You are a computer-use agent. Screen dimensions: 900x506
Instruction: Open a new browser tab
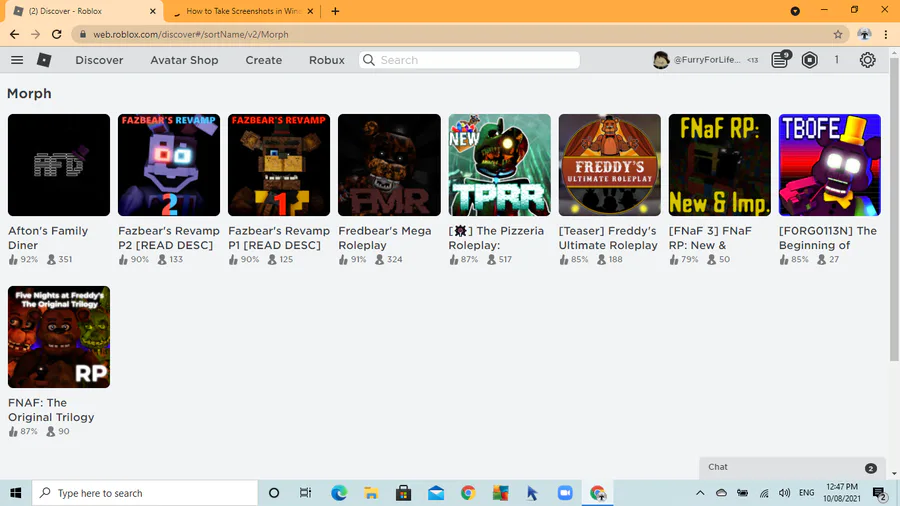point(335,11)
